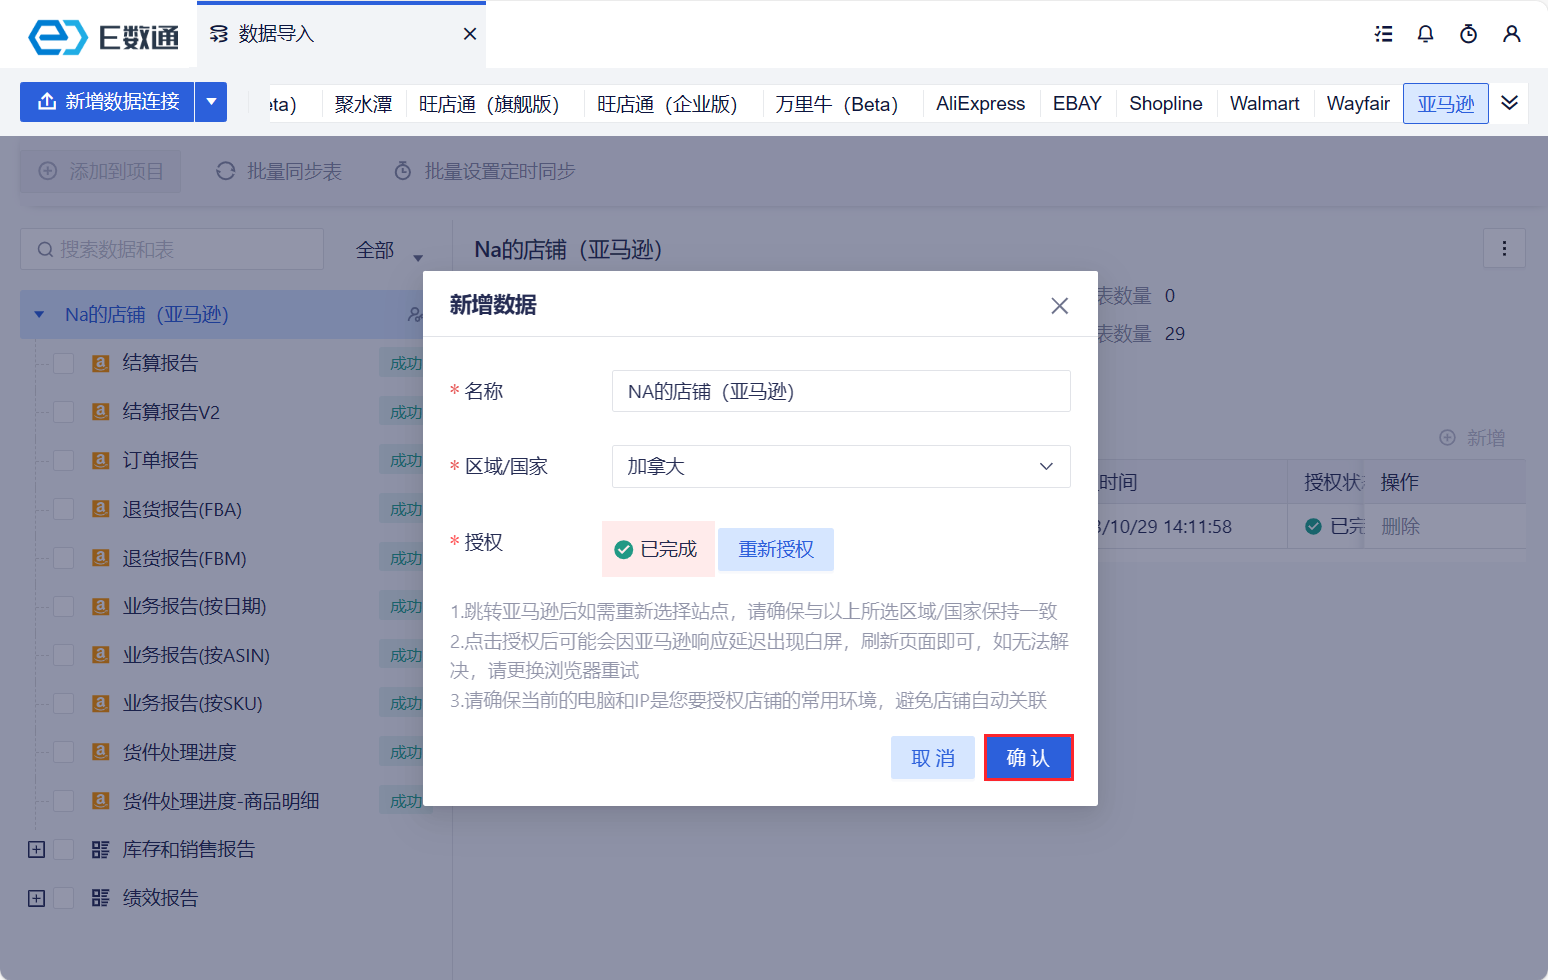Click the E数通 logo
This screenshot has width=1548, height=980.
(104, 37)
